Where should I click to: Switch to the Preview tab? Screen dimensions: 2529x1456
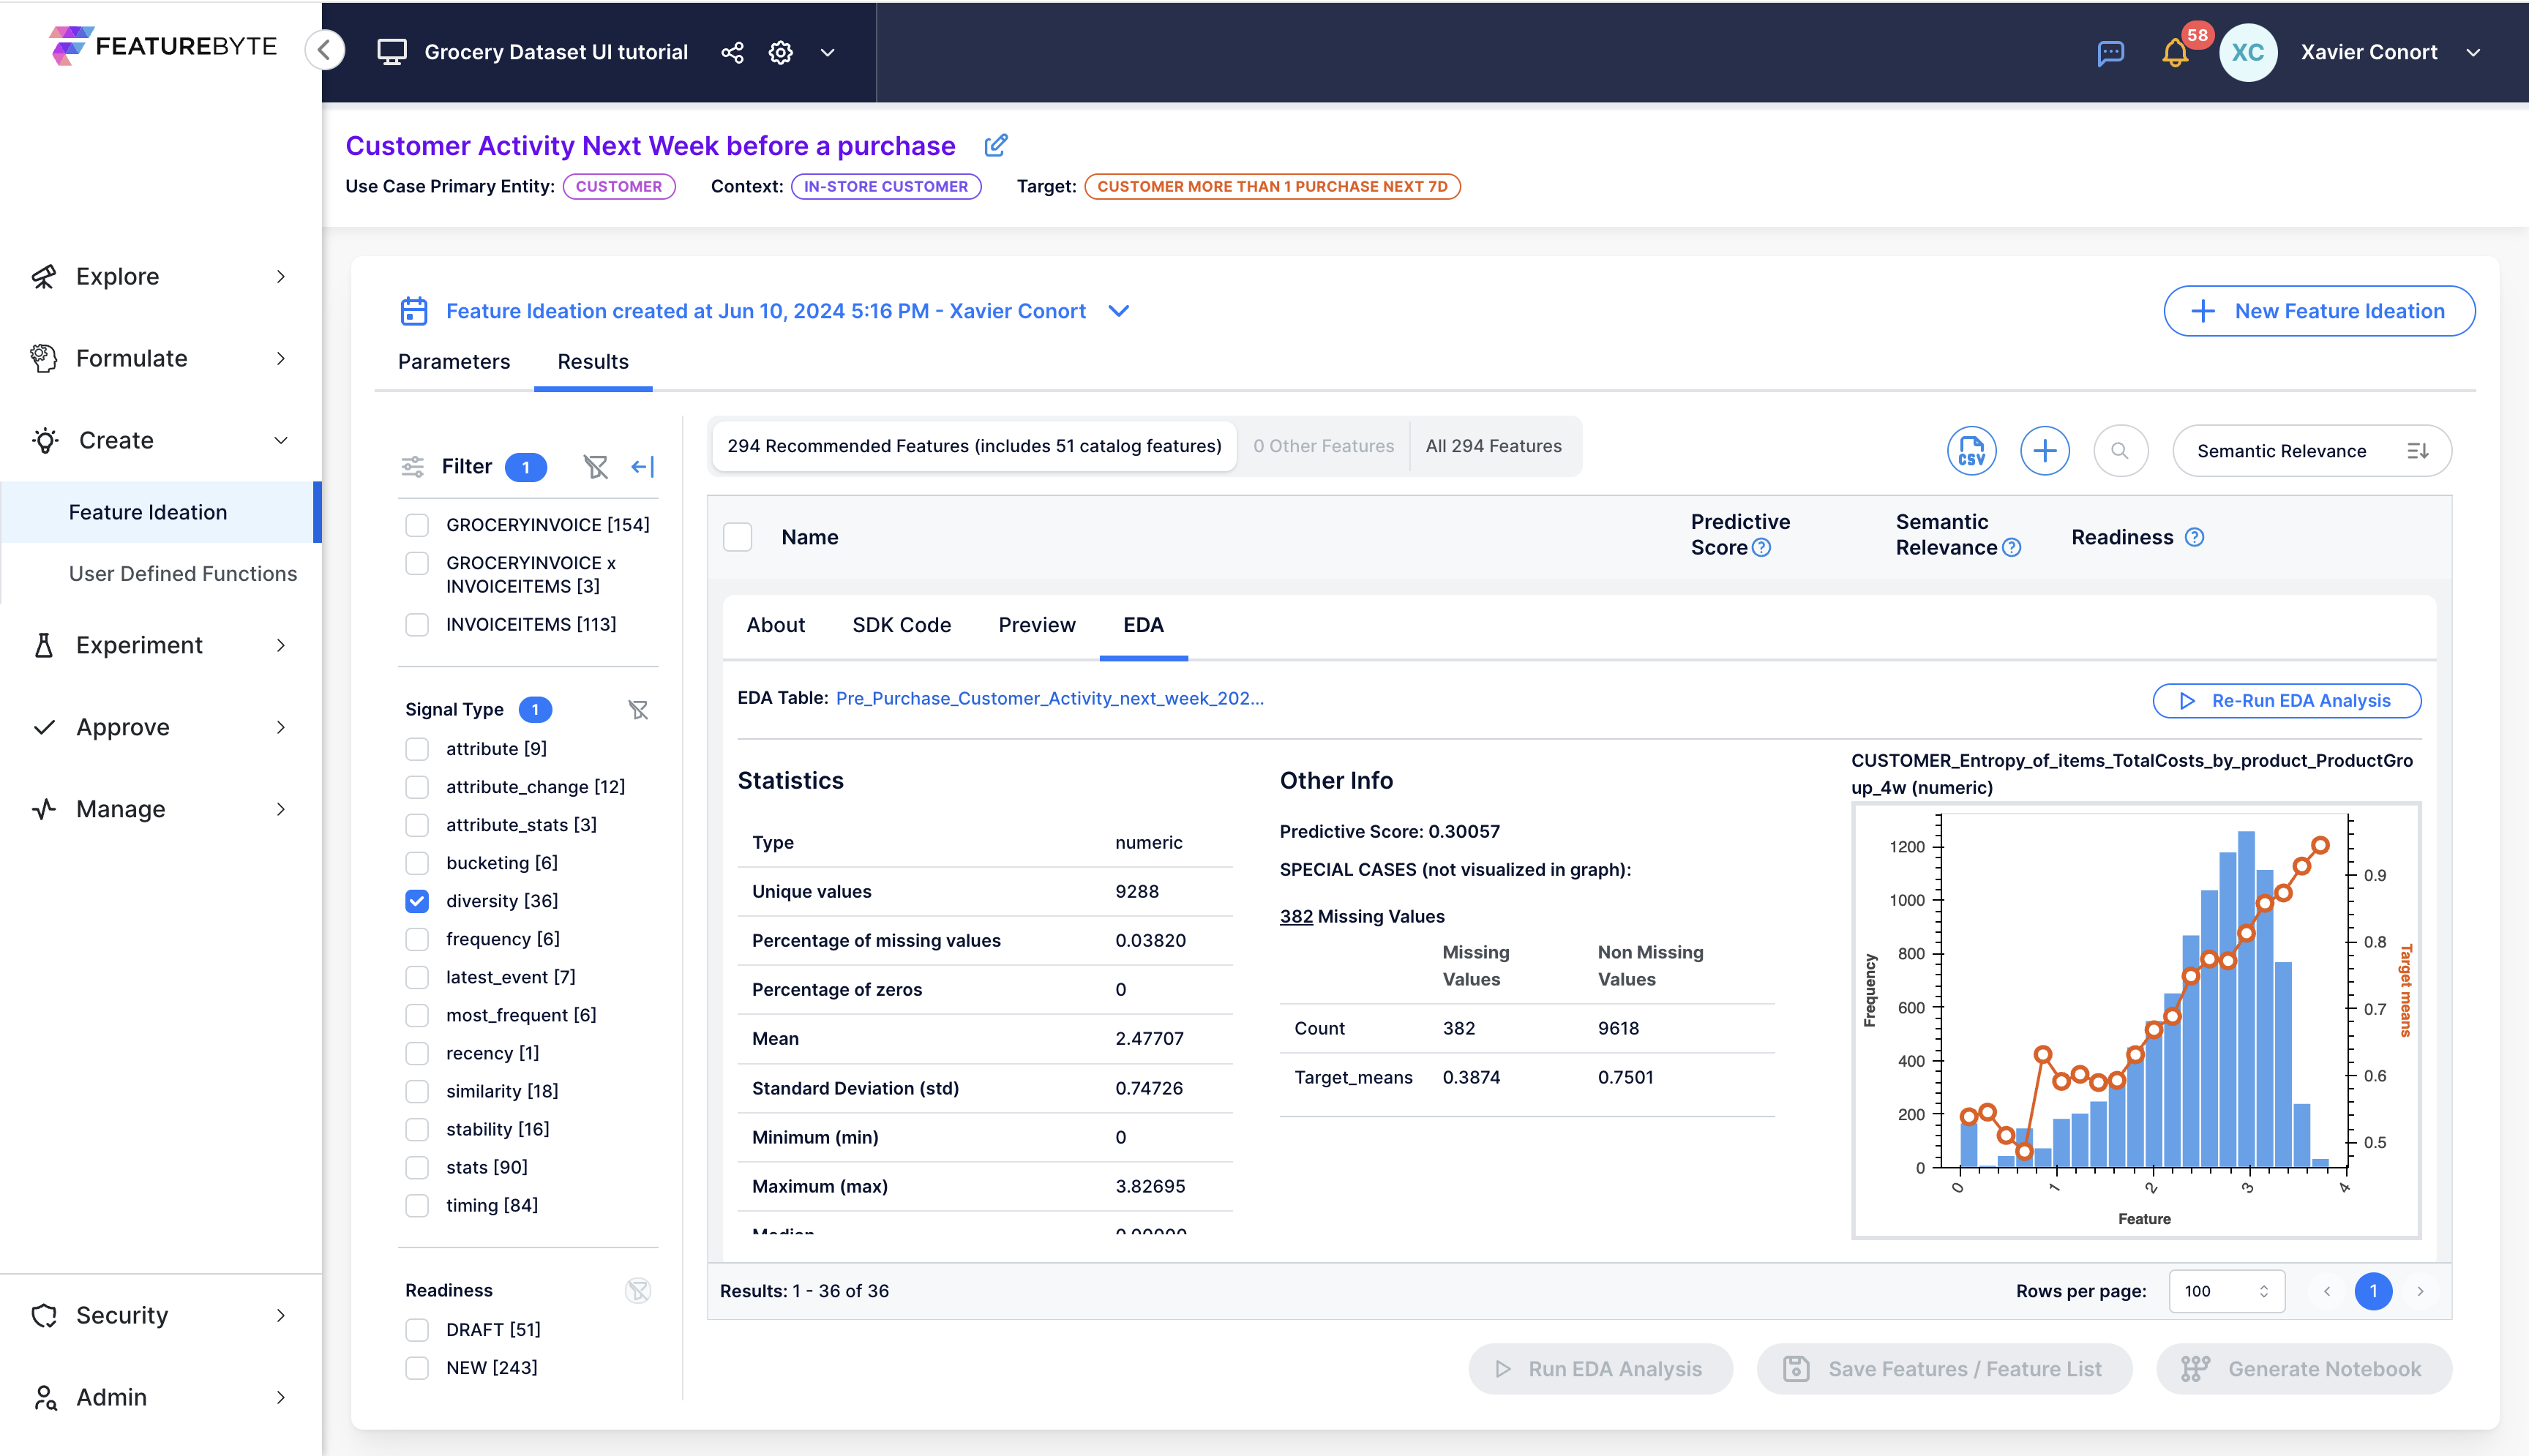pos(1037,625)
